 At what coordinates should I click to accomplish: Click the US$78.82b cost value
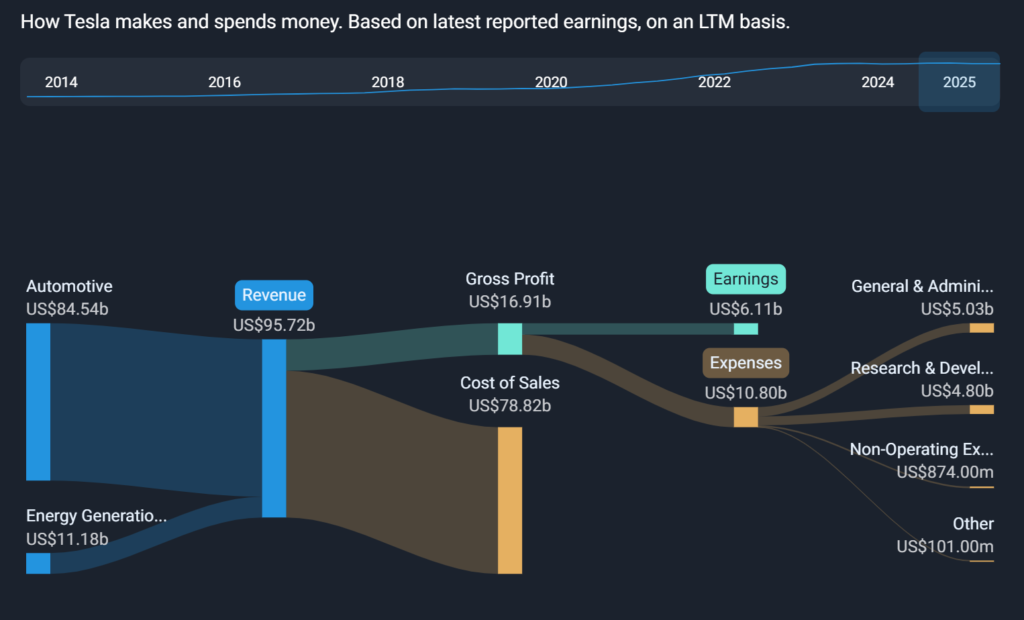click(509, 406)
